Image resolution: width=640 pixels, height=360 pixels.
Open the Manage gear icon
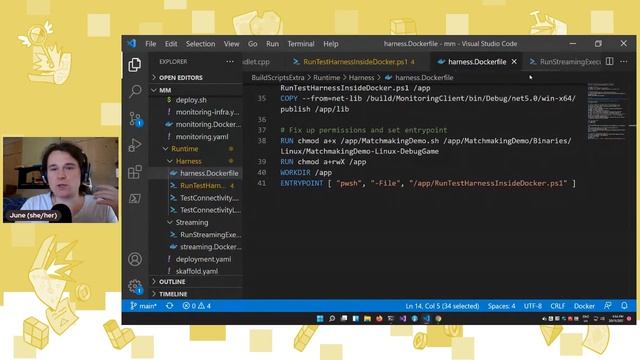coord(135,286)
